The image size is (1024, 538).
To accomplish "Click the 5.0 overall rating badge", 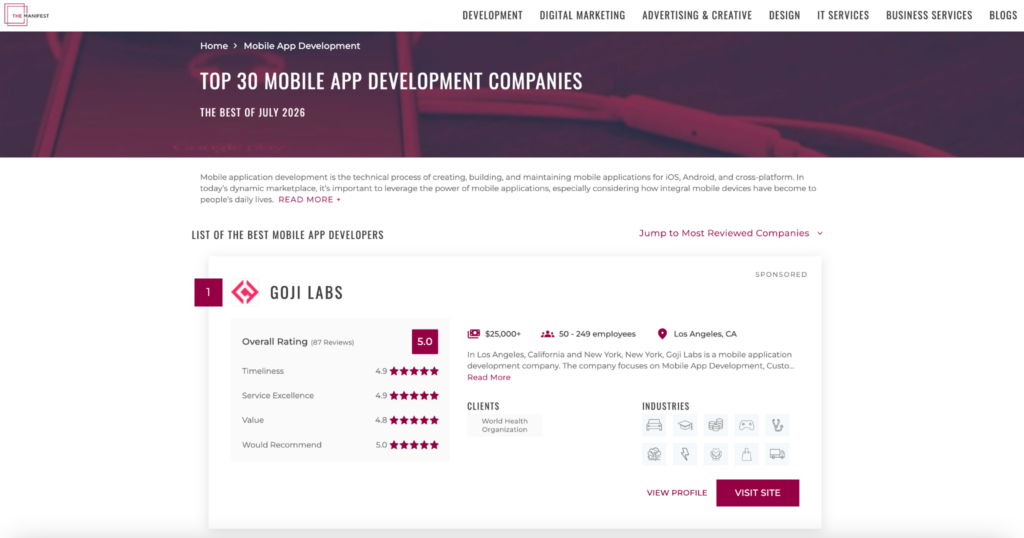I will click(x=424, y=341).
